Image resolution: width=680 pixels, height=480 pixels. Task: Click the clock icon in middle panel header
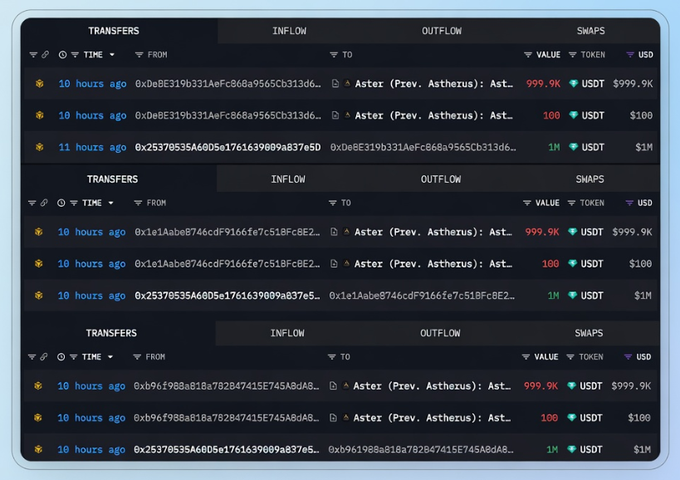pos(61,203)
